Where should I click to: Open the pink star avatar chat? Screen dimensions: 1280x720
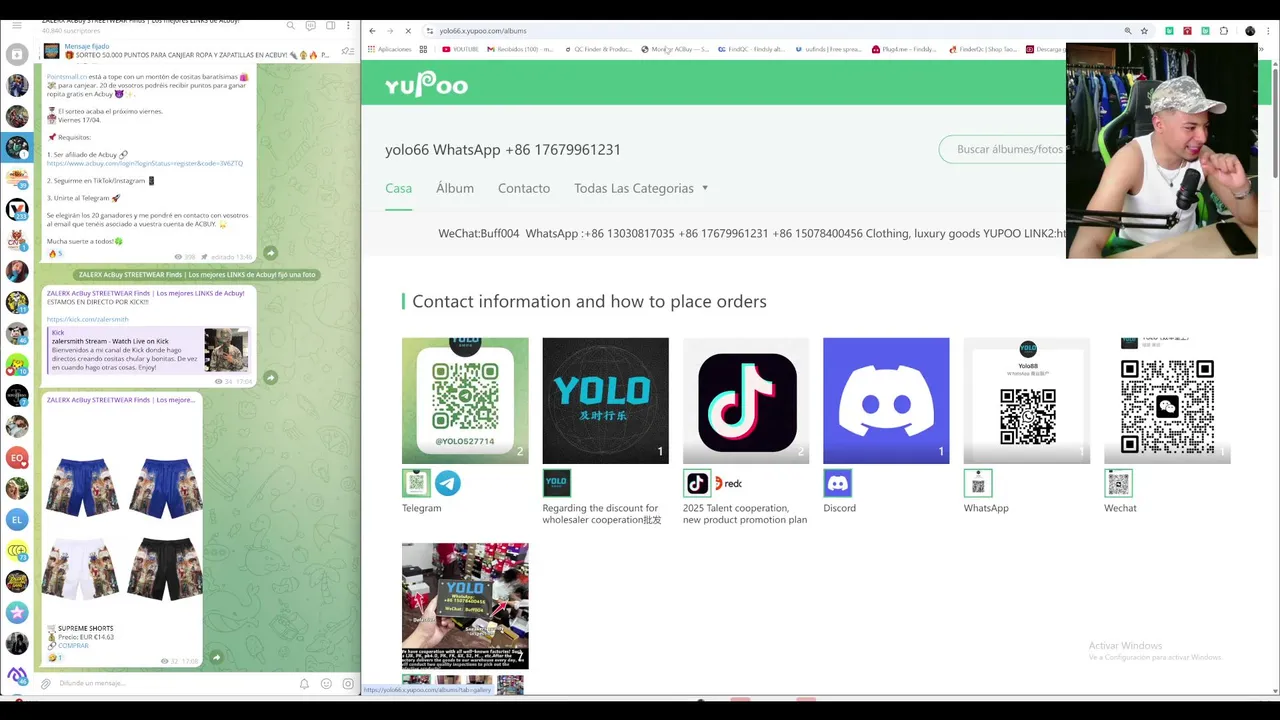point(17,612)
